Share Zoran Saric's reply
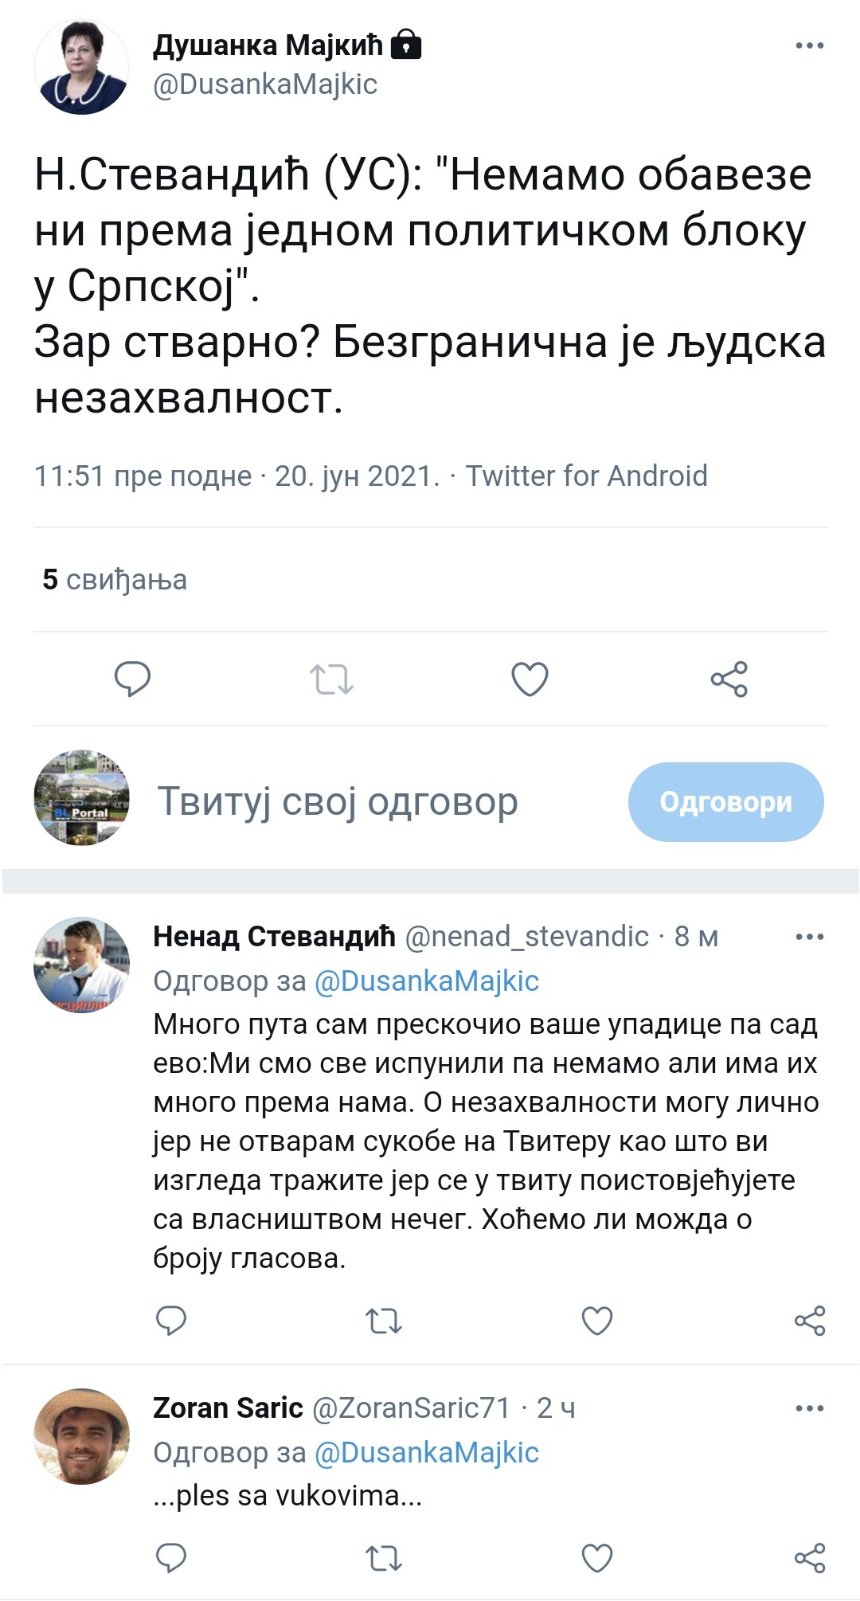 [x=809, y=1557]
